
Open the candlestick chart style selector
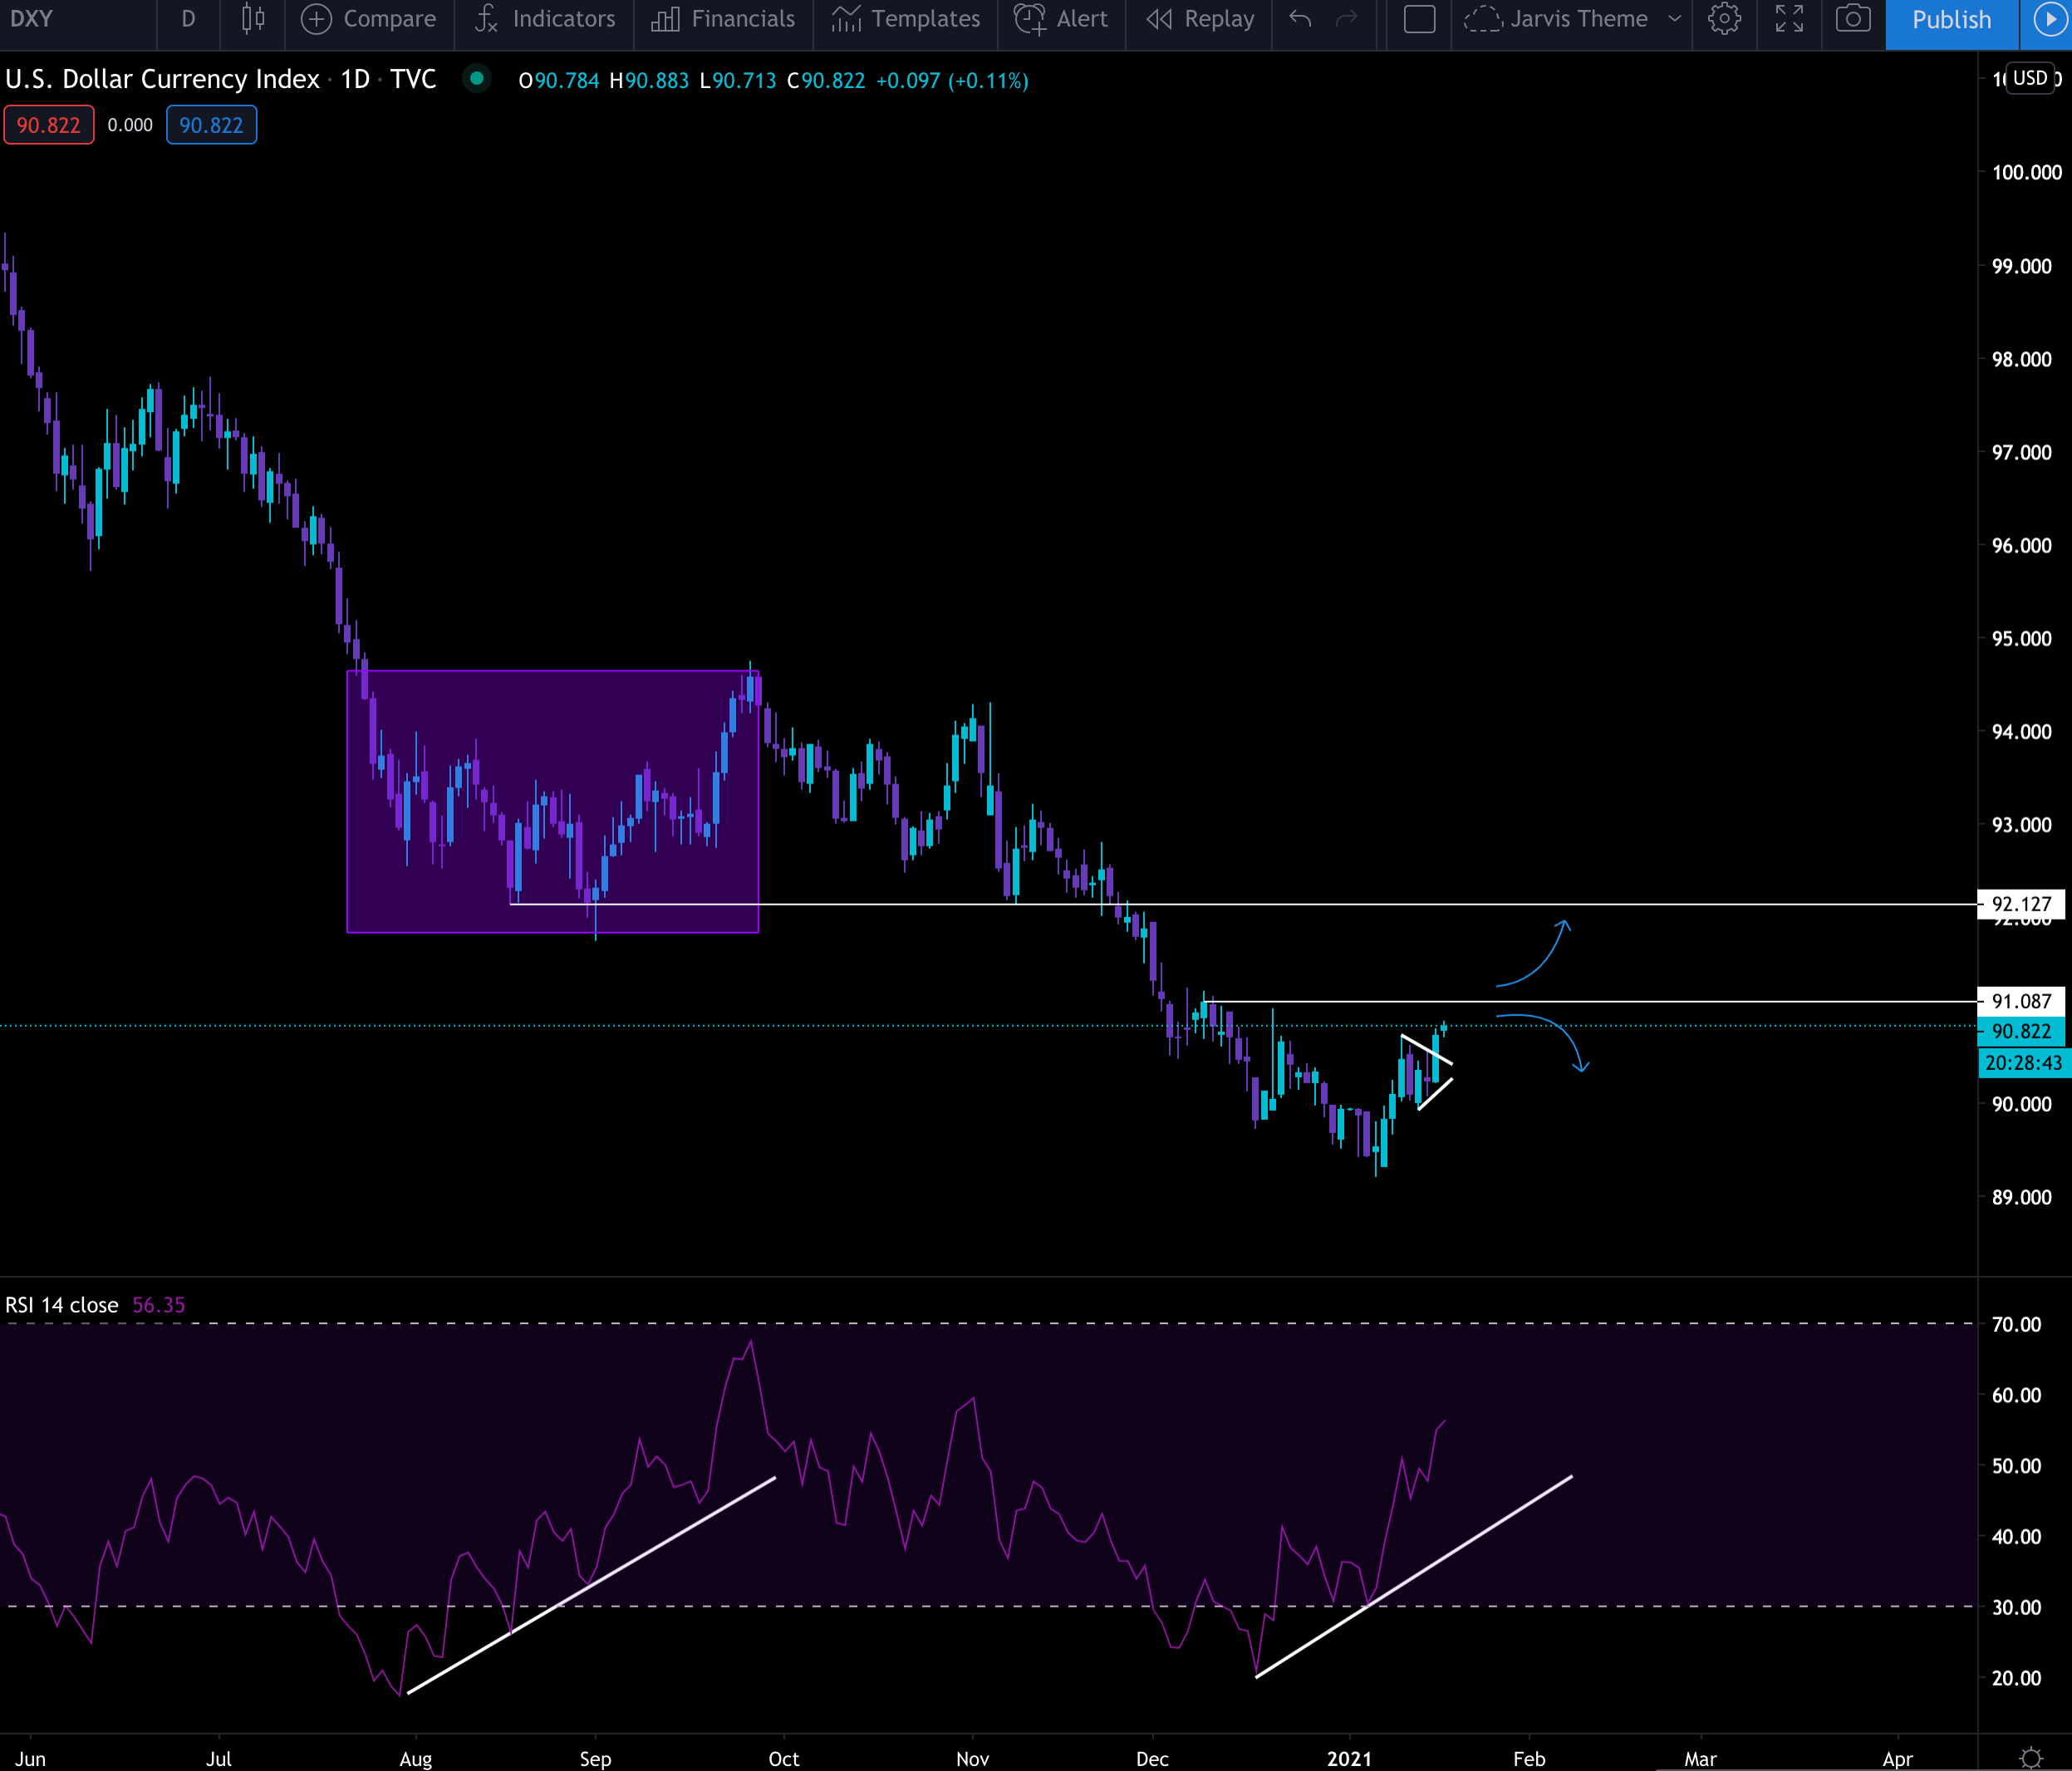(253, 19)
